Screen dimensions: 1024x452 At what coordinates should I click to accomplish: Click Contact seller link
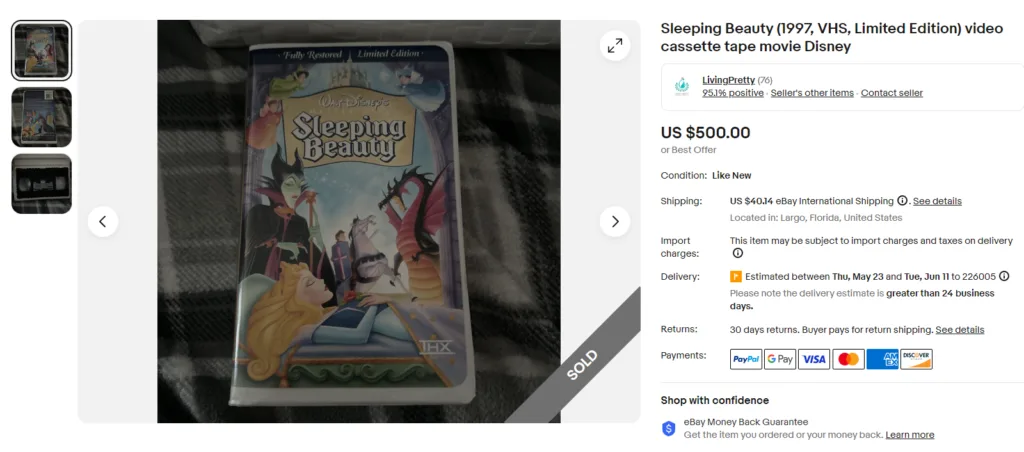coord(891,93)
